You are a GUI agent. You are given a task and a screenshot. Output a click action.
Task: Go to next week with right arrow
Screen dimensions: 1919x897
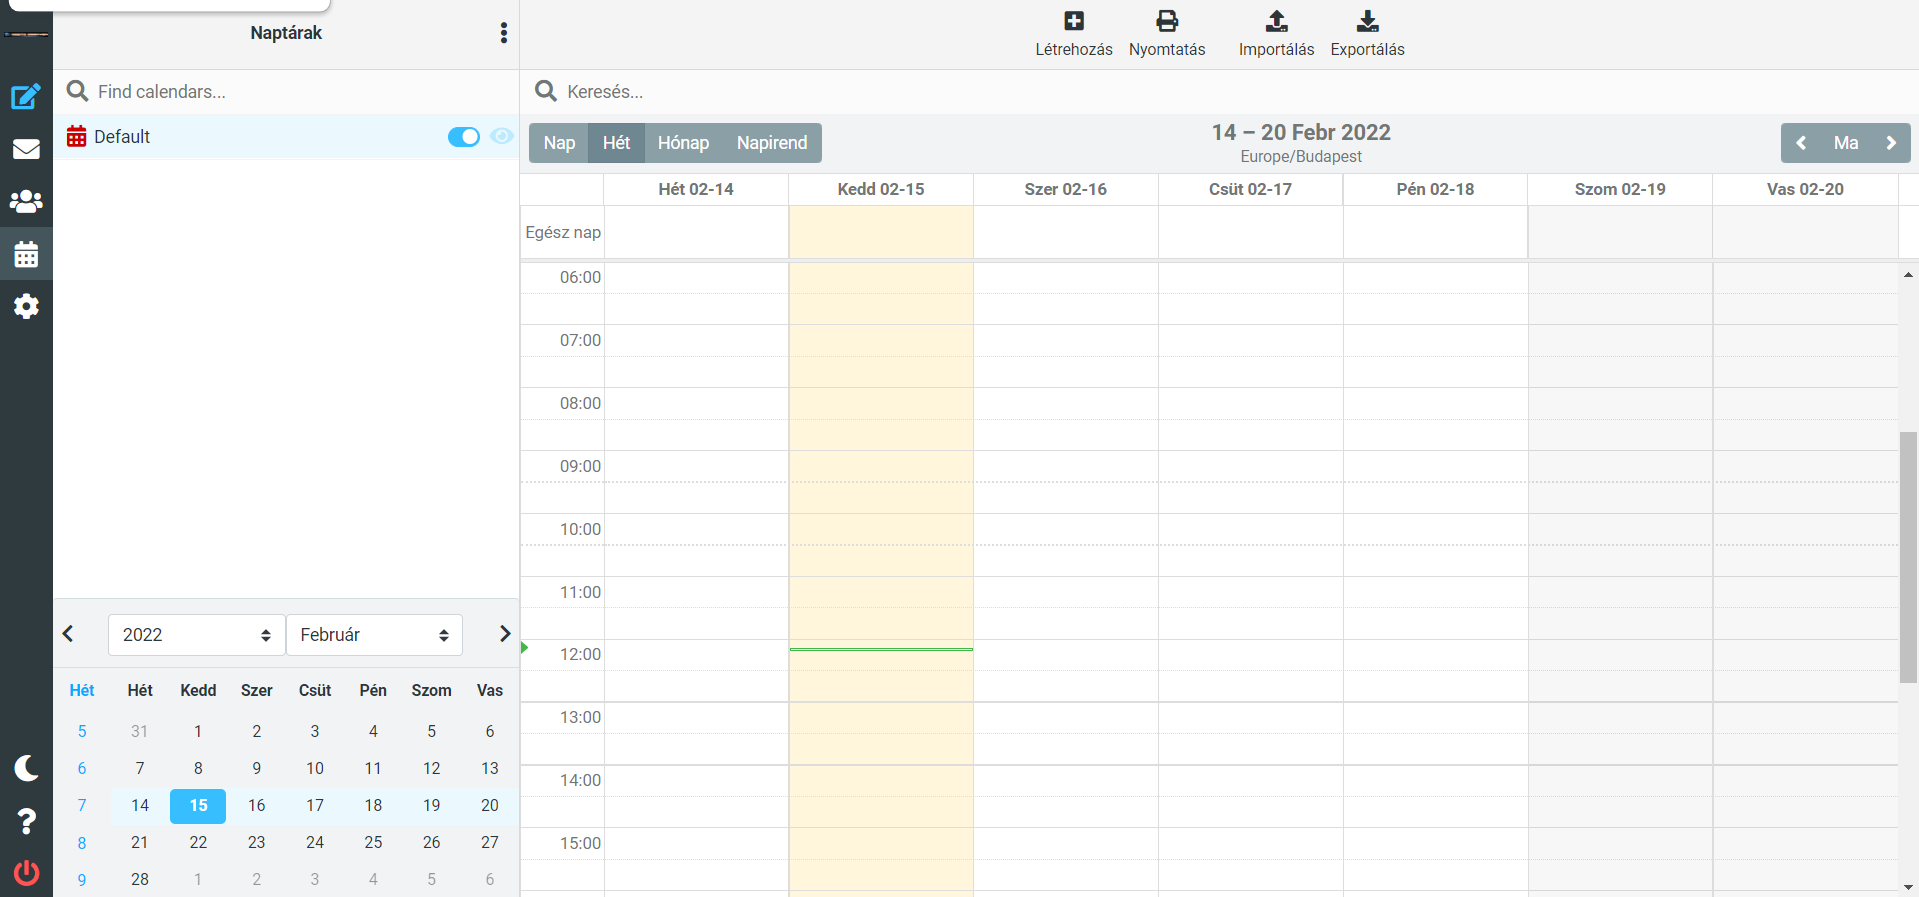1890,143
